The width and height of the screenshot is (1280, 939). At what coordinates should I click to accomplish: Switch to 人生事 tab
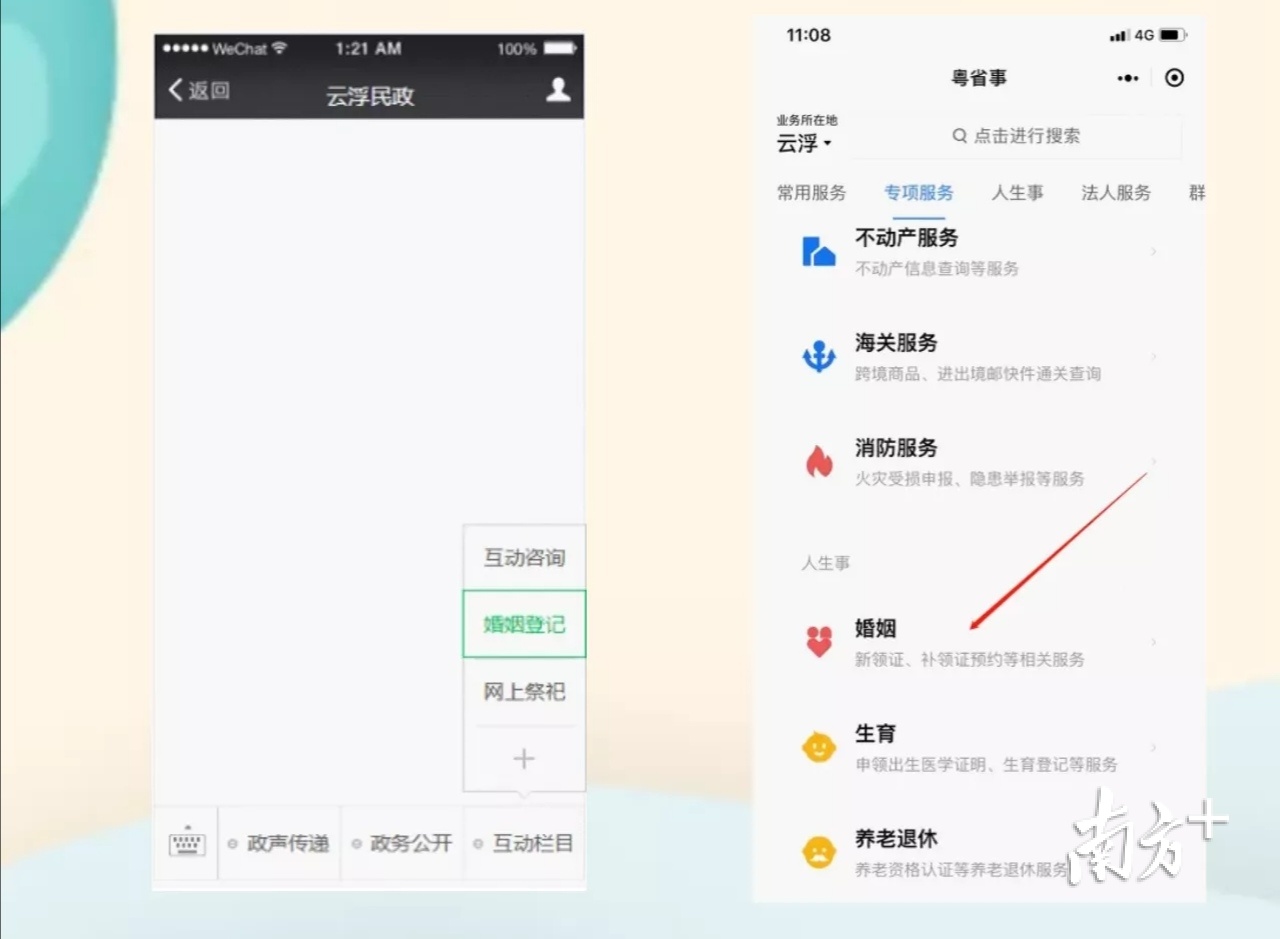[1018, 193]
